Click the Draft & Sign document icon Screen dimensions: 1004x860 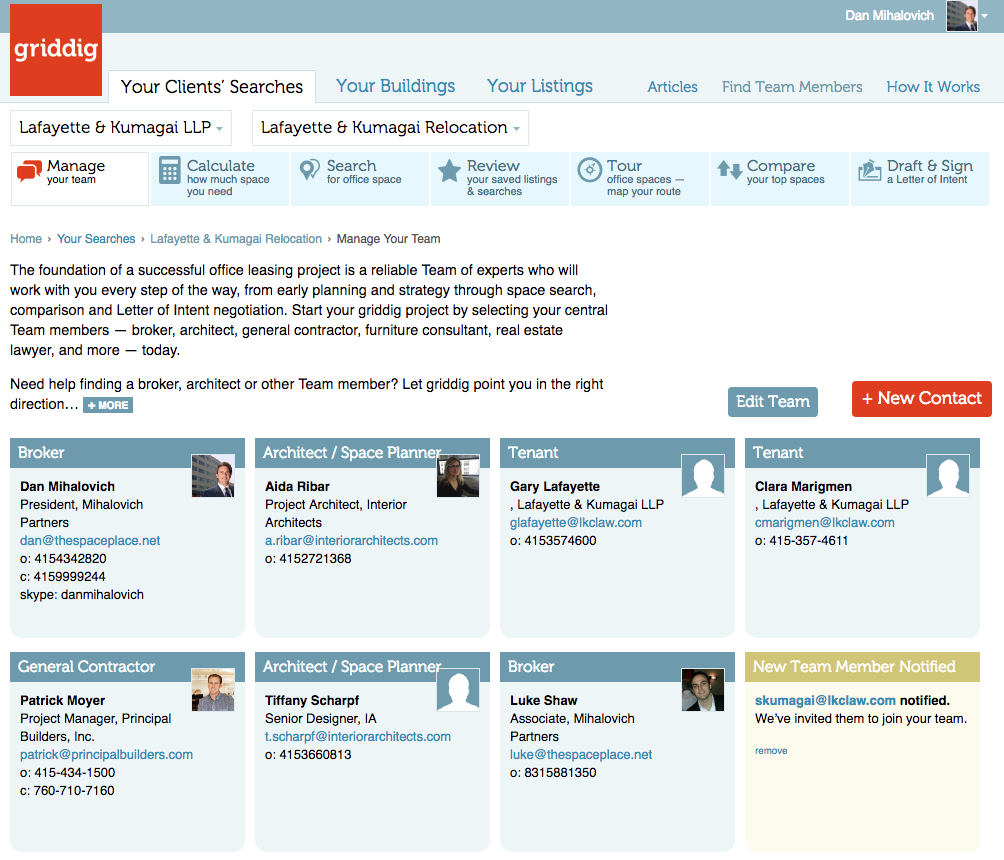(870, 170)
